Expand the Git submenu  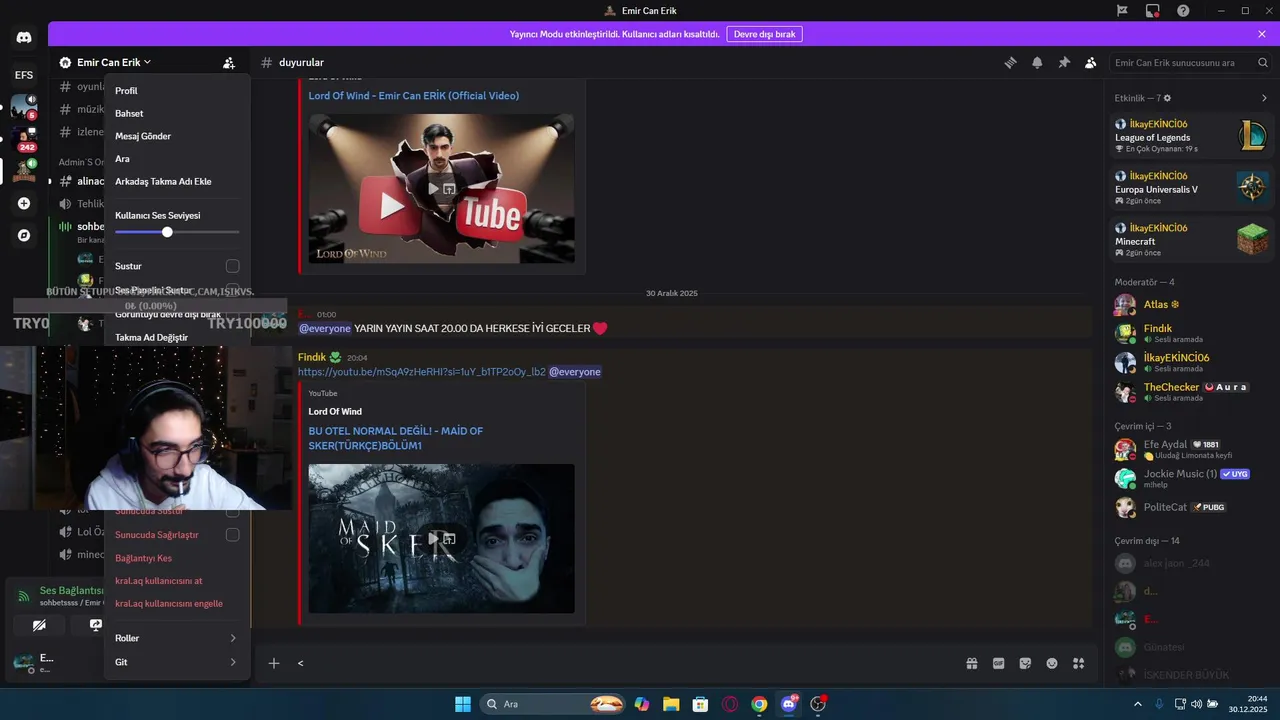click(x=177, y=662)
